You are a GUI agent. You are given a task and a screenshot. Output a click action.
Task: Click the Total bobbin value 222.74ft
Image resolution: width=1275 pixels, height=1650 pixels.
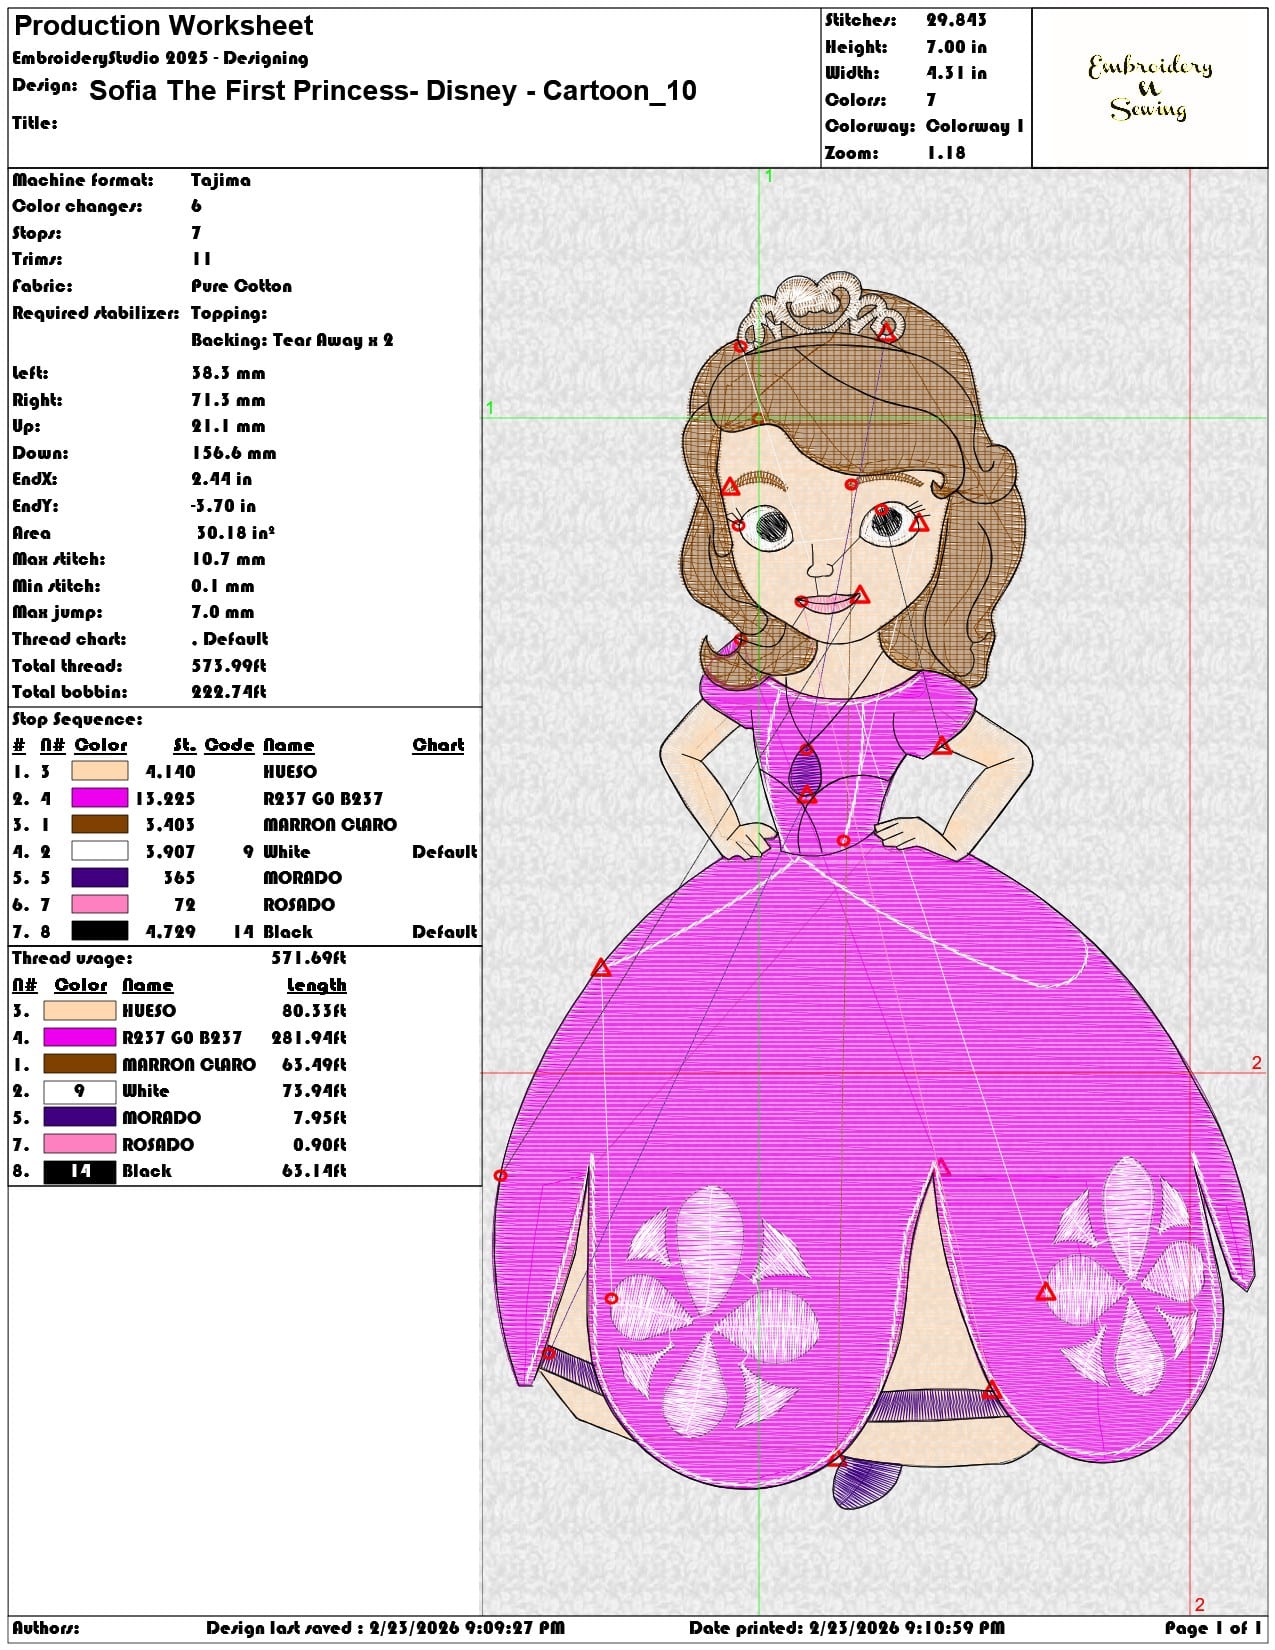229,692
